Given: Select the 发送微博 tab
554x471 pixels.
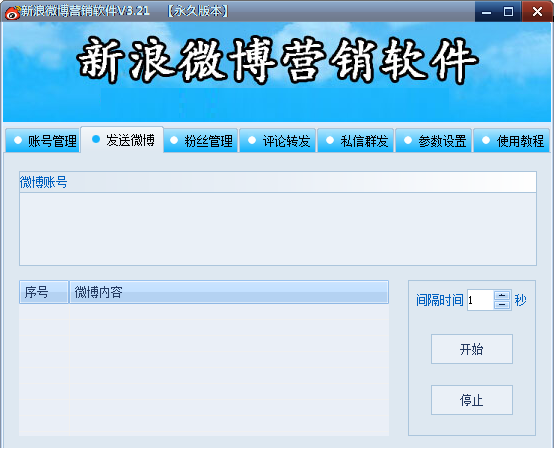Looking at the screenshot, I should (122, 140).
